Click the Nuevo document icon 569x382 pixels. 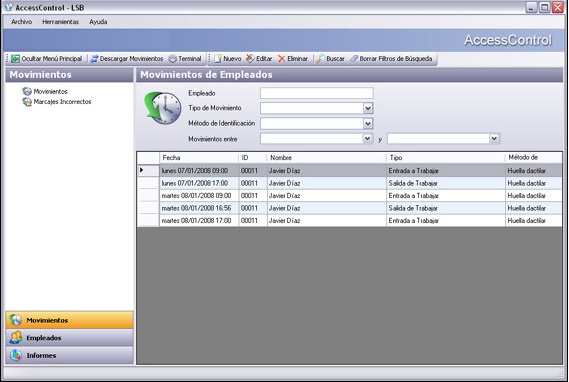[218, 59]
